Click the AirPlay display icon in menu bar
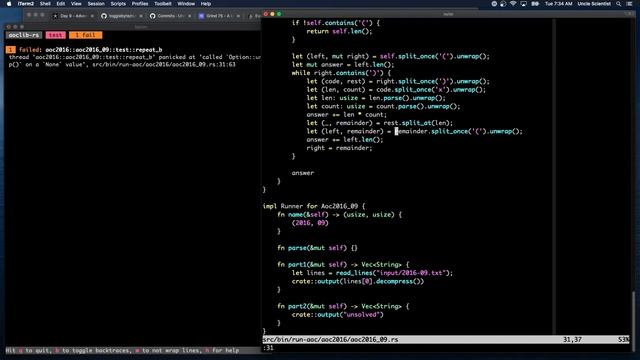Image resolution: width=640 pixels, height=360 pixels. (x=524, y=4)
